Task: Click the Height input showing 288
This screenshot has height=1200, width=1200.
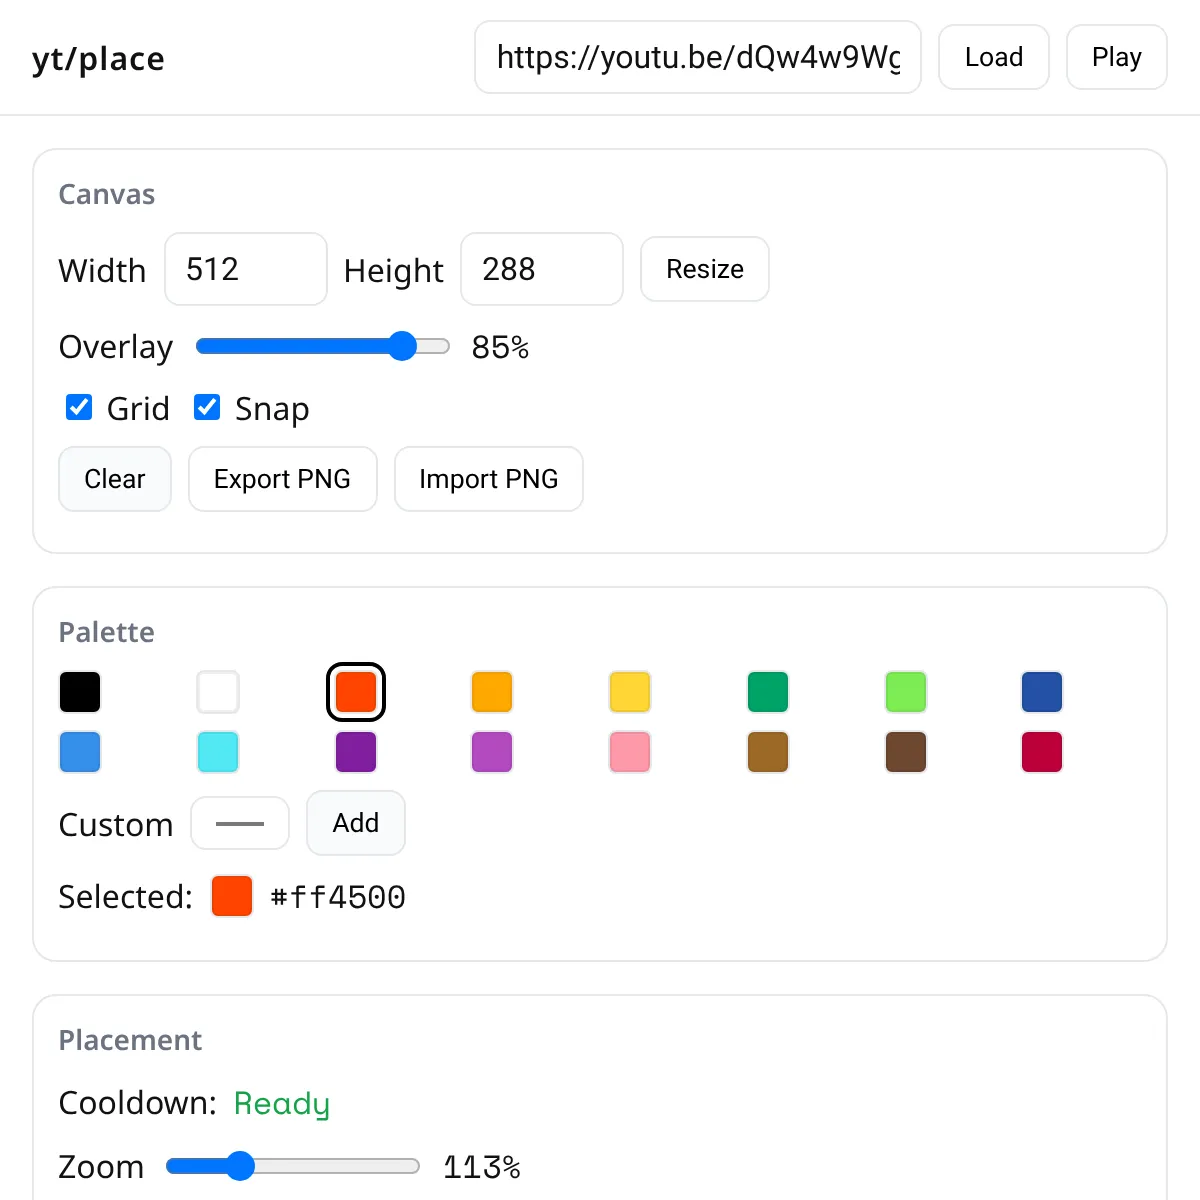Action: pyautogui.click(x=542, y=269)
